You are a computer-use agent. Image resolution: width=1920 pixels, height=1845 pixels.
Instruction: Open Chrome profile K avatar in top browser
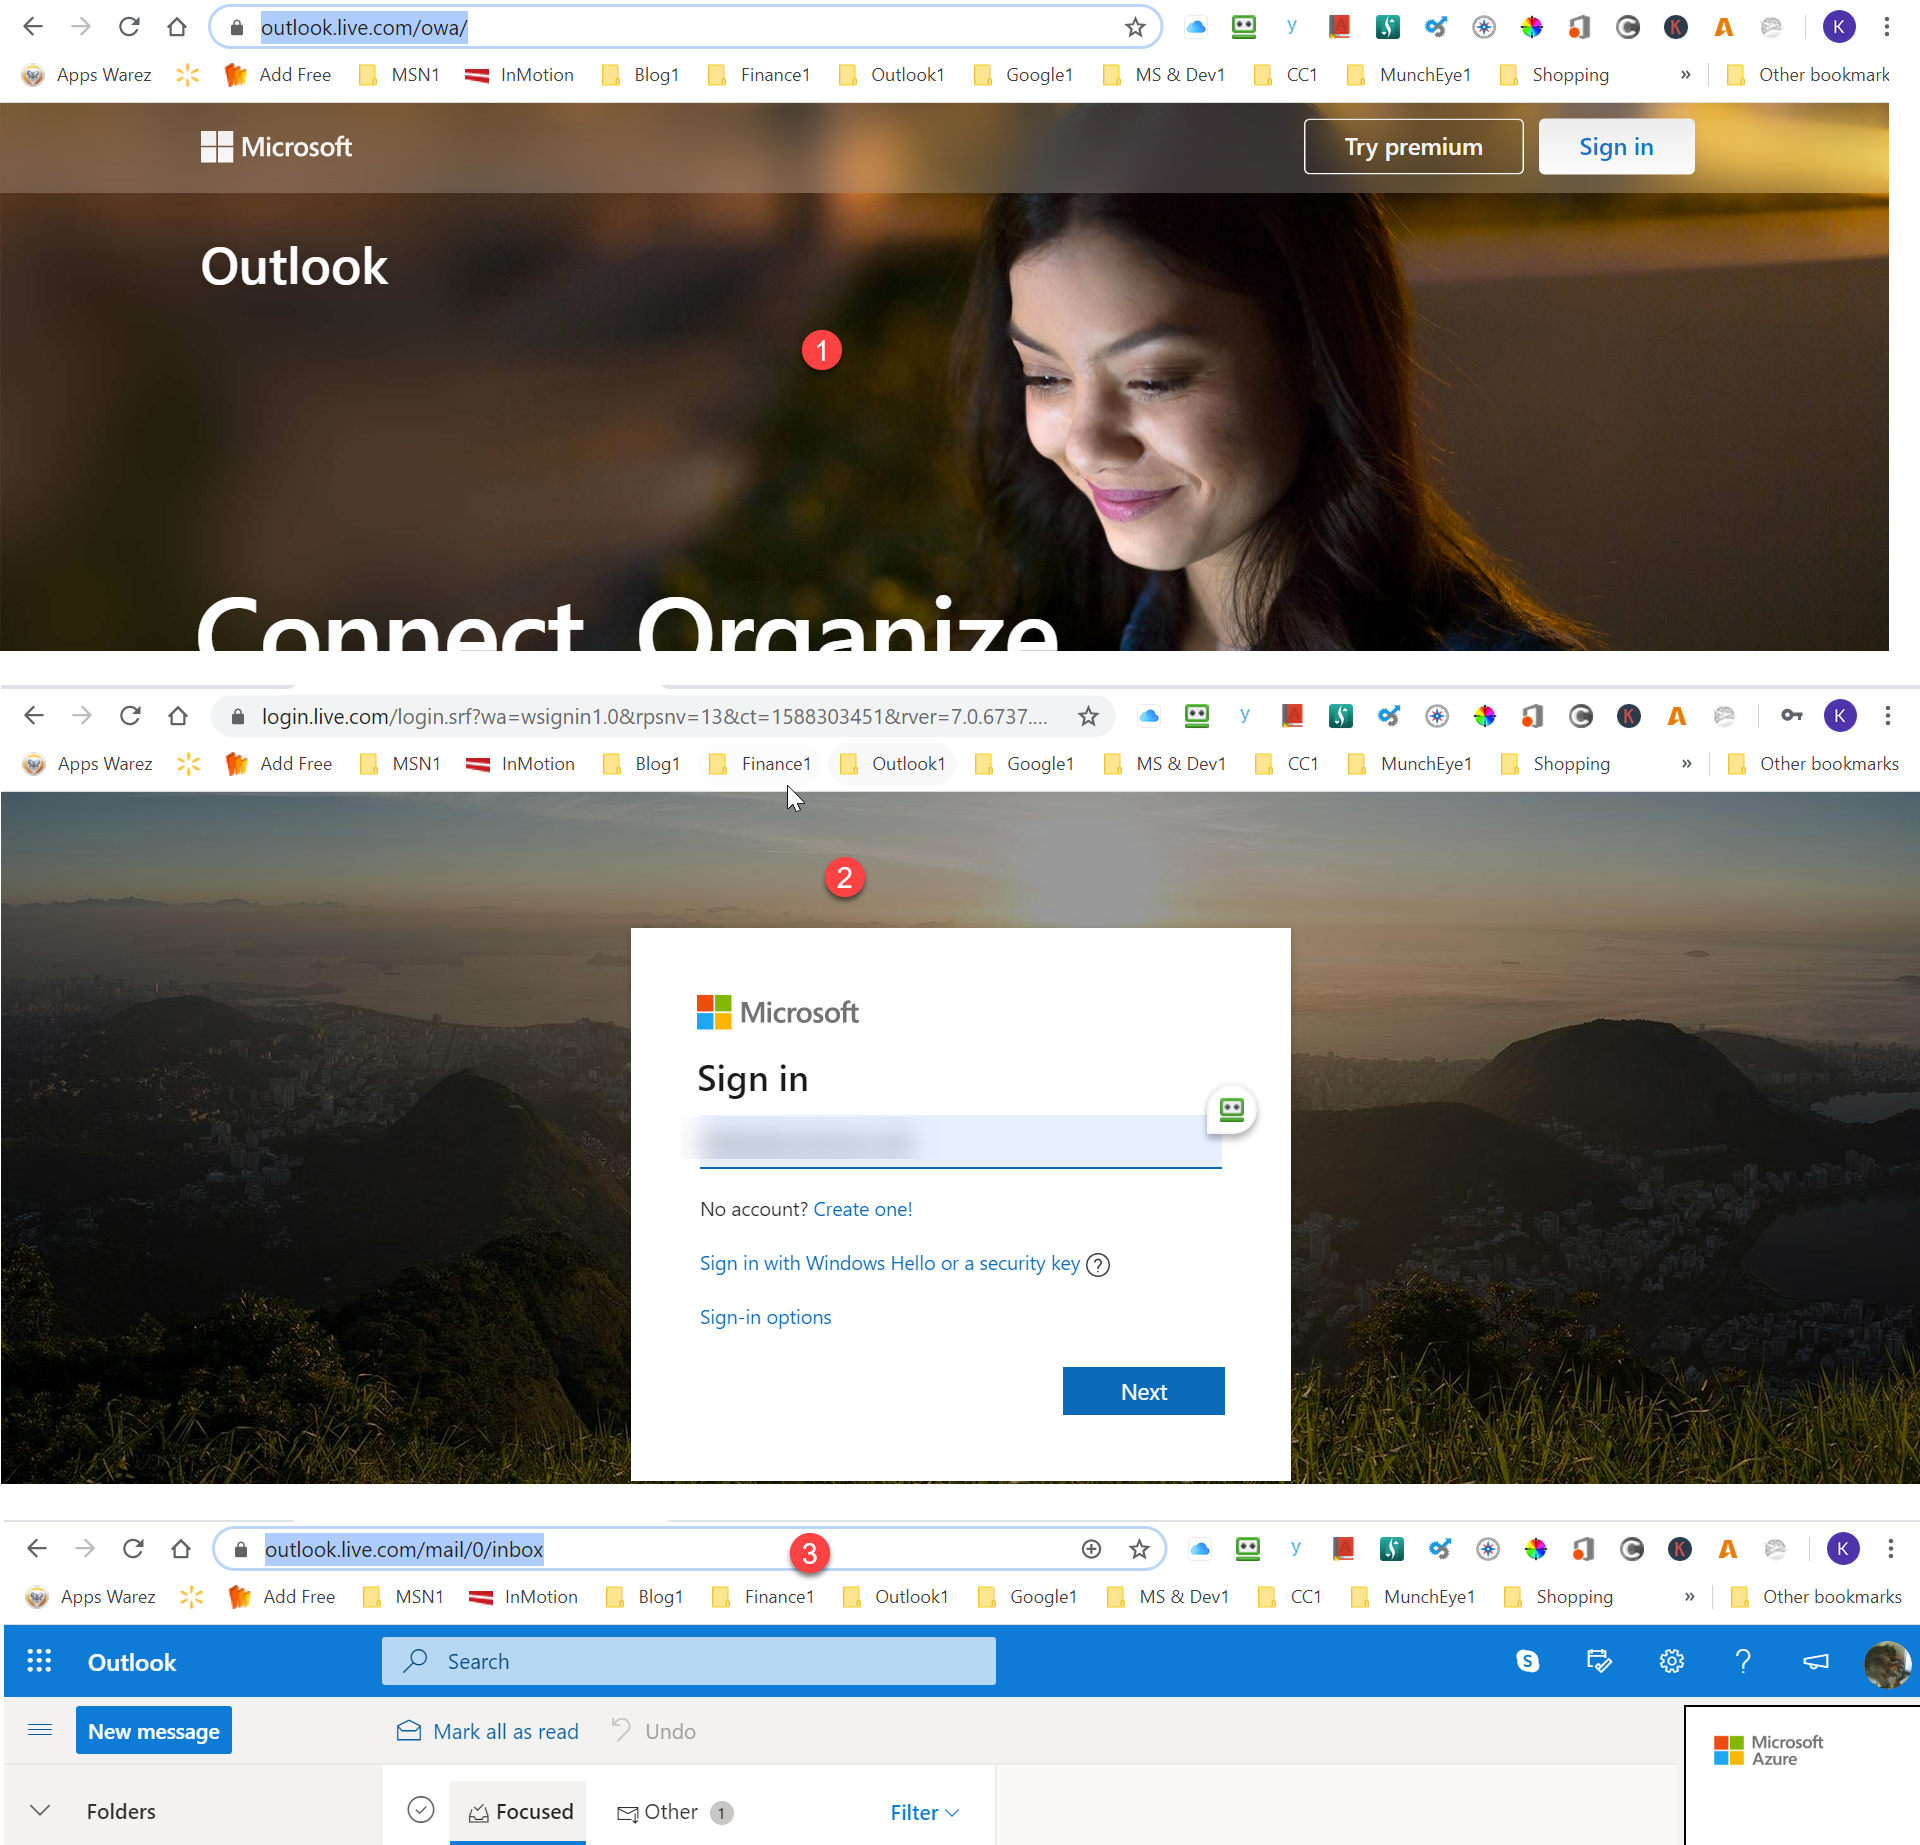click(1839, 27)
